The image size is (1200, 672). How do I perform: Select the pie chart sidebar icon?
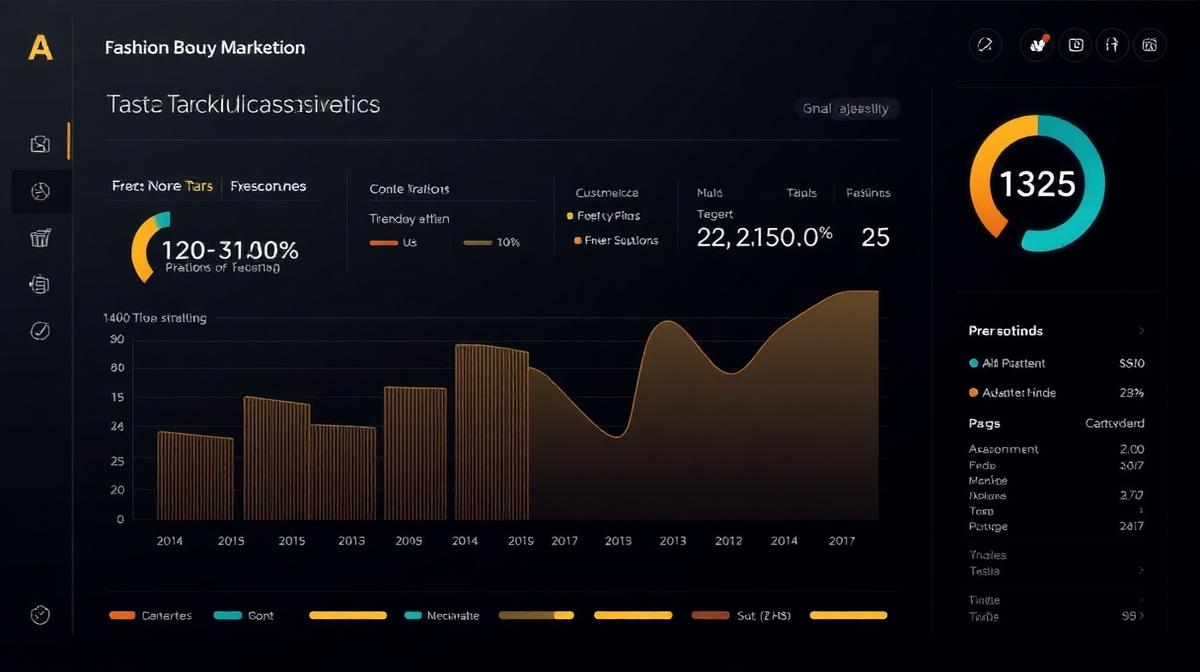(40, 190)
